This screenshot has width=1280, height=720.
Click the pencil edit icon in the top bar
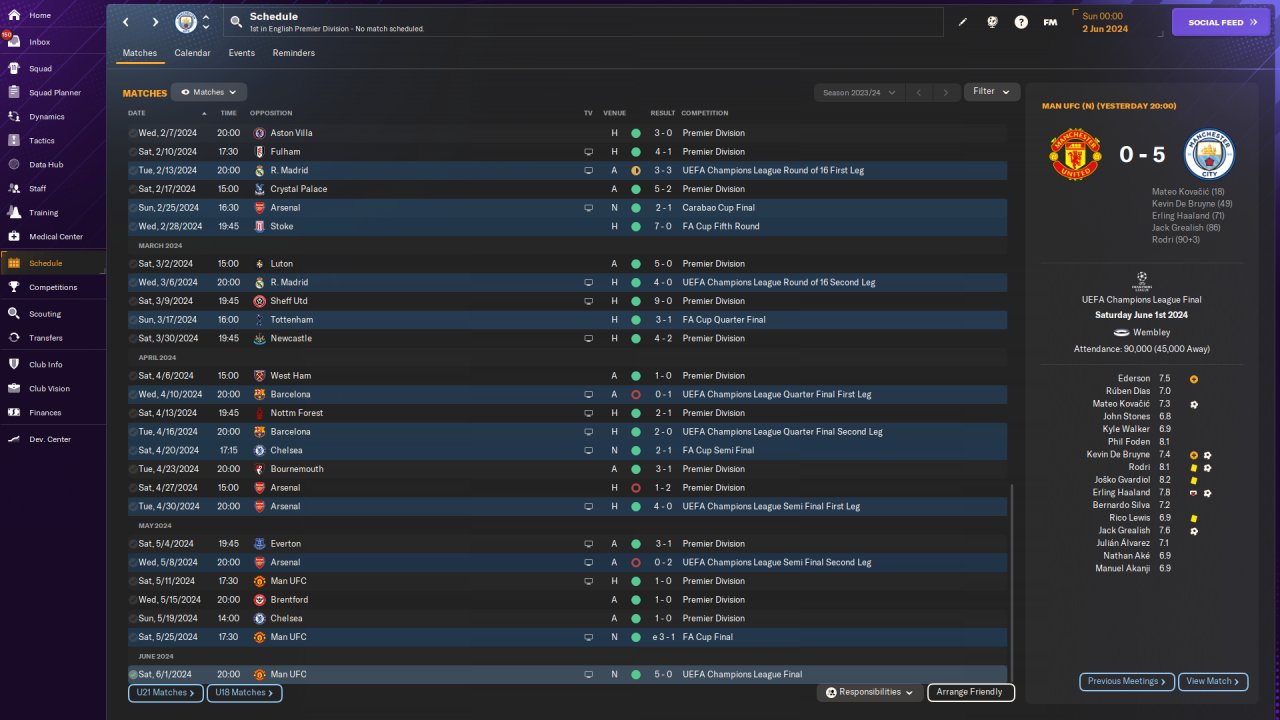963,22
